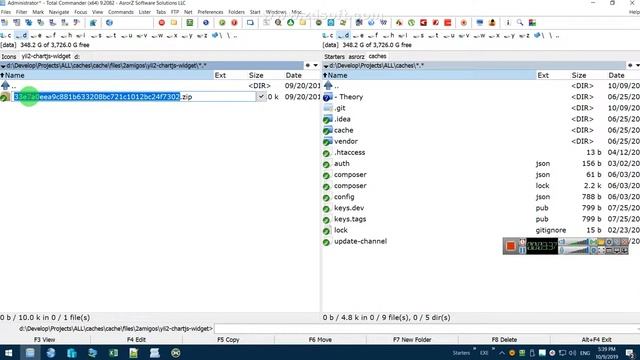Click into the file rename input field
The width and height of the screenshot is (640, 360).
click(134, 97)
